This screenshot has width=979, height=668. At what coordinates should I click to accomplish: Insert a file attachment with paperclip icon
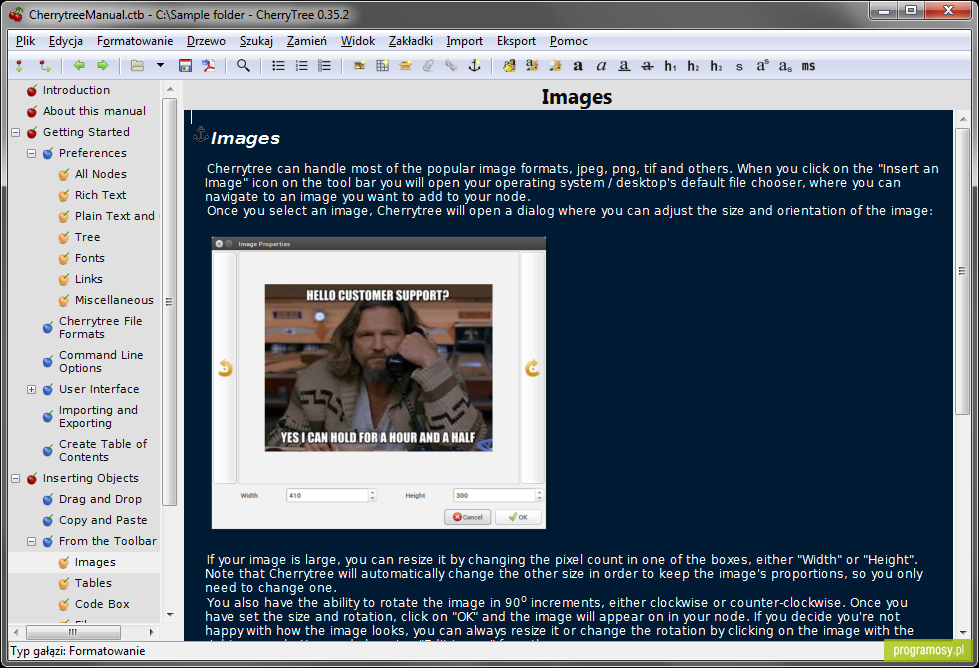[428, 66]
